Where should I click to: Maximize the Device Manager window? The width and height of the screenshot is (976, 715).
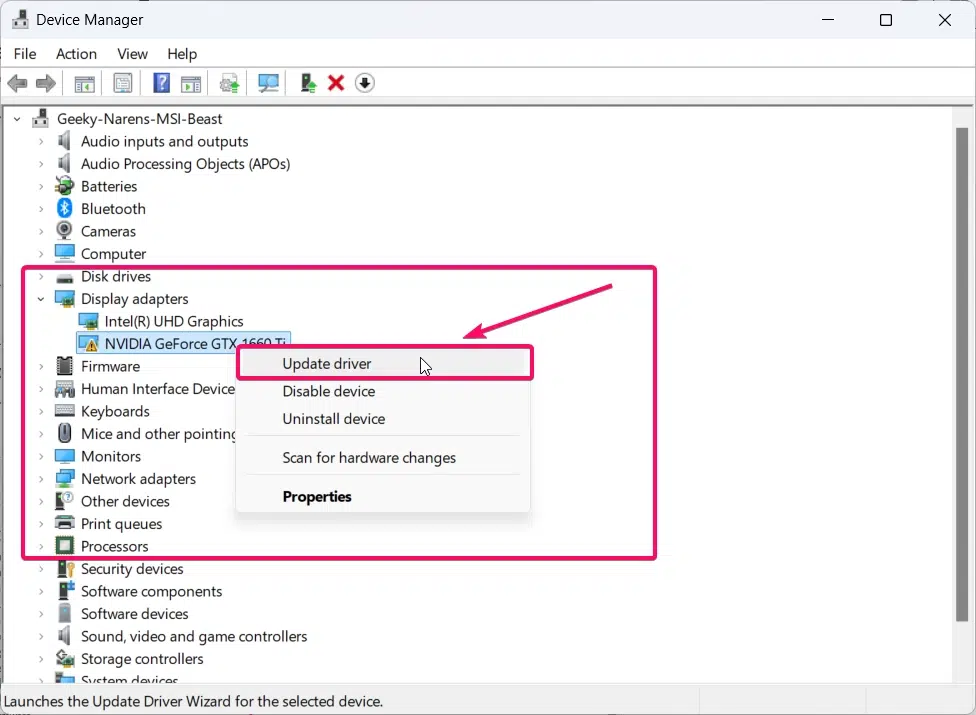886,20
